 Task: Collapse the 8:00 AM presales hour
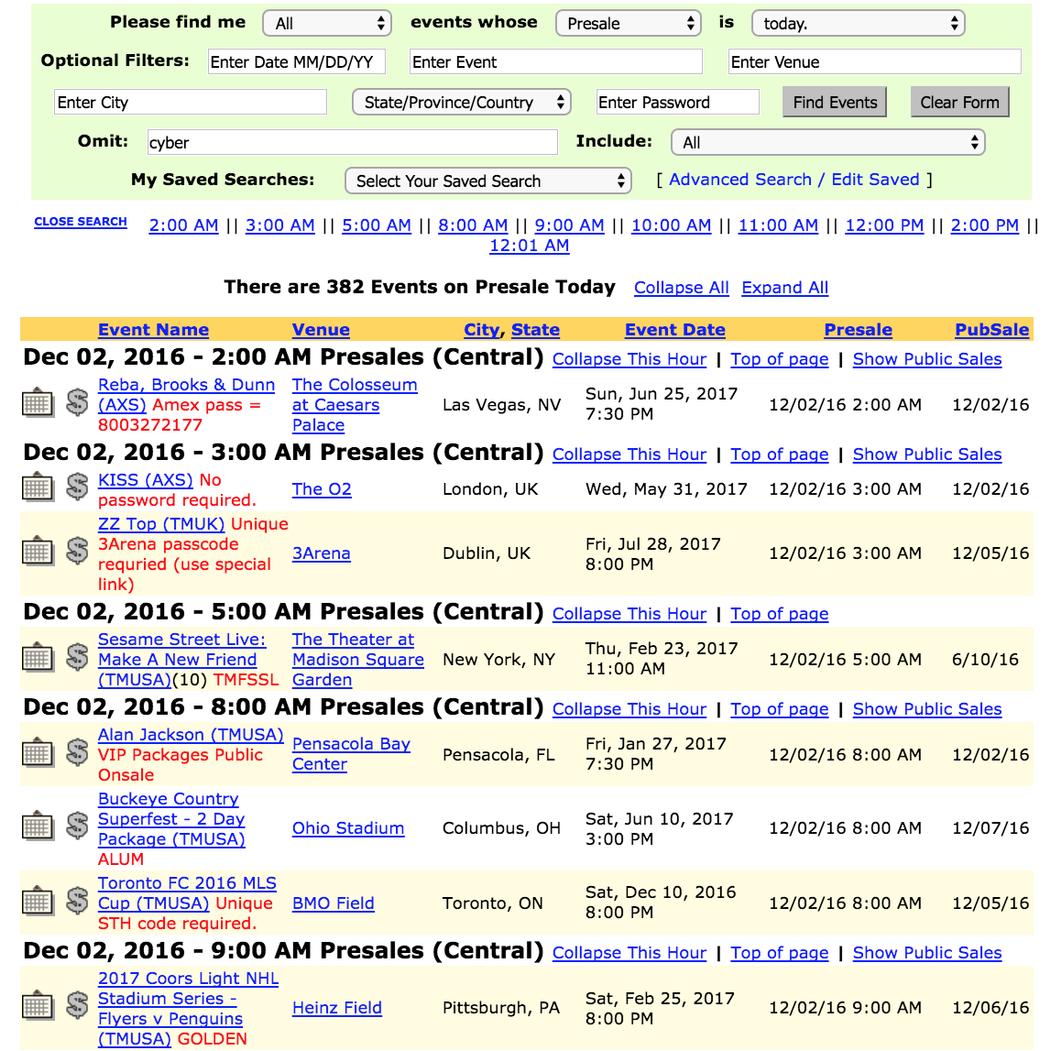[629, 709]
